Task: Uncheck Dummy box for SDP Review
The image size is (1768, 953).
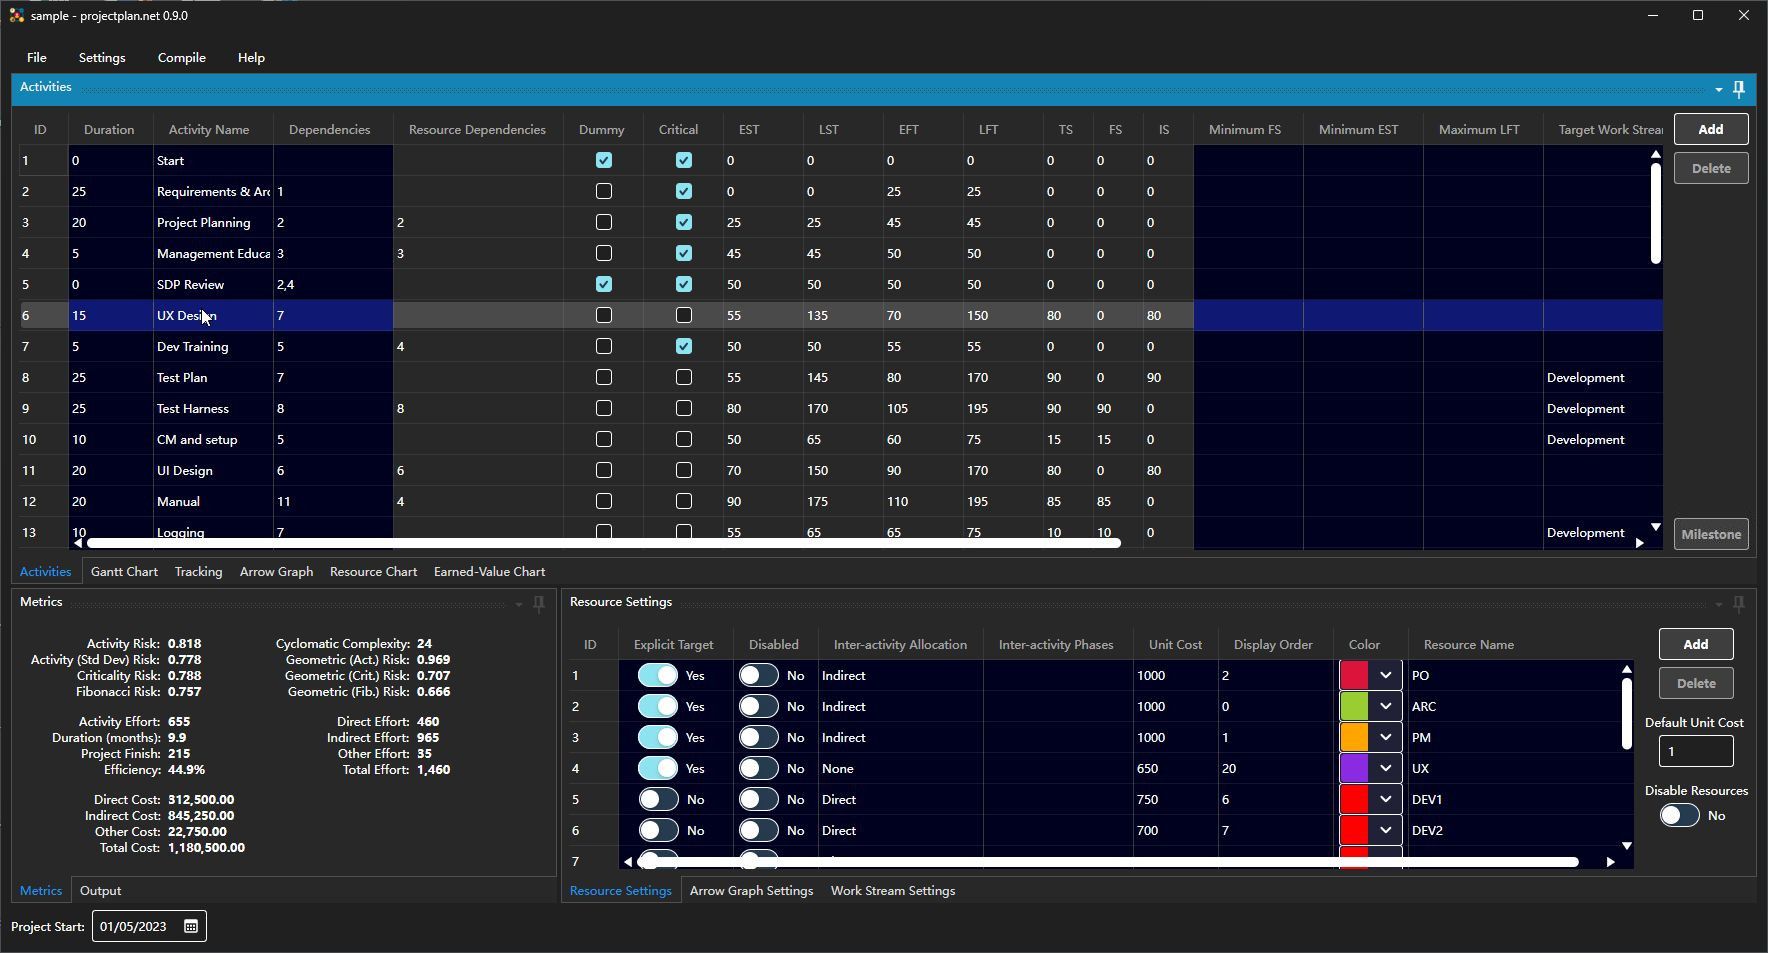Action: pyautogui.click(x=603, y=284)
